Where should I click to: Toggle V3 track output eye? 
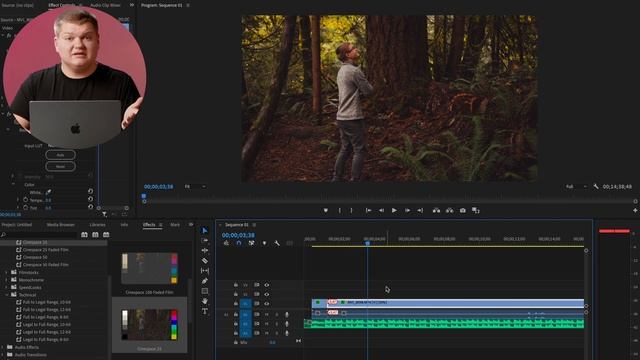click(x=267, y=285)
